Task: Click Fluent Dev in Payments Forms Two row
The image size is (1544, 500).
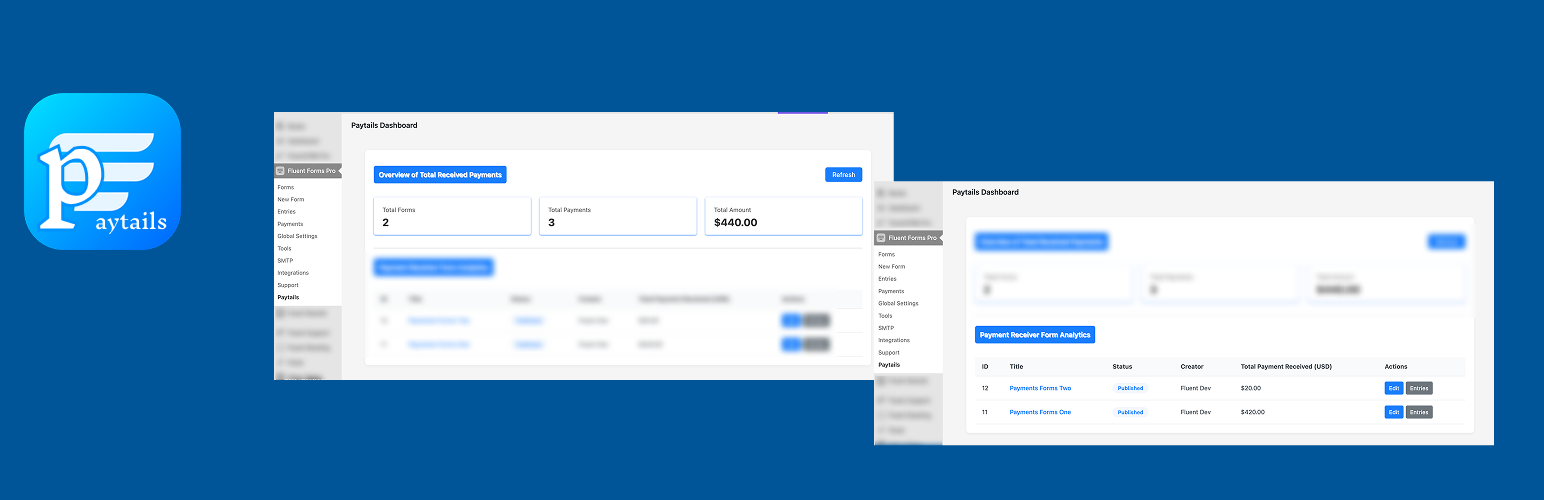Action: pos(1196,388)
